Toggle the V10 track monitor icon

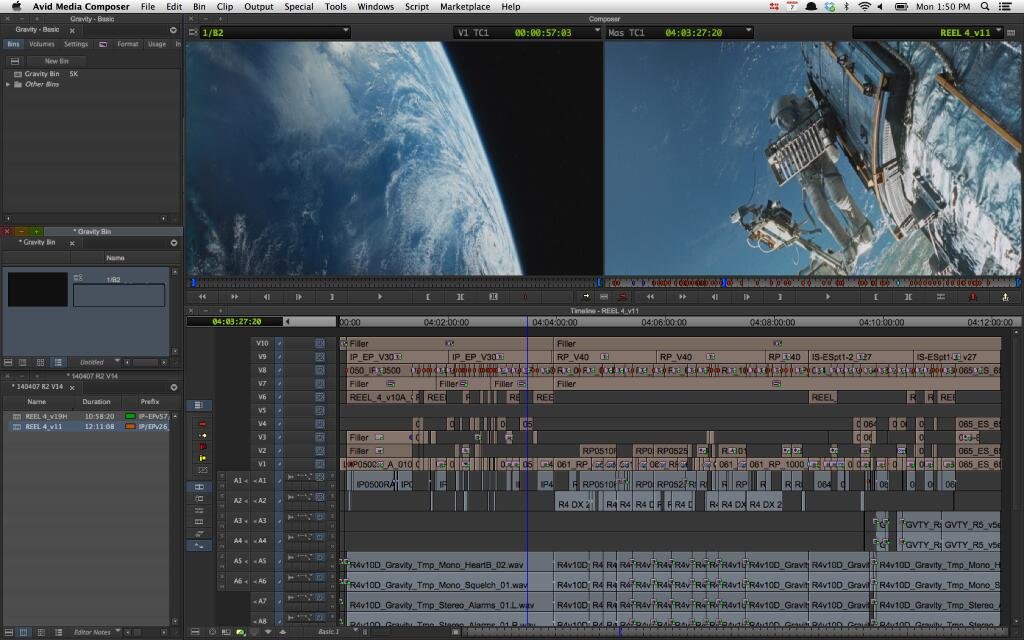320,343
